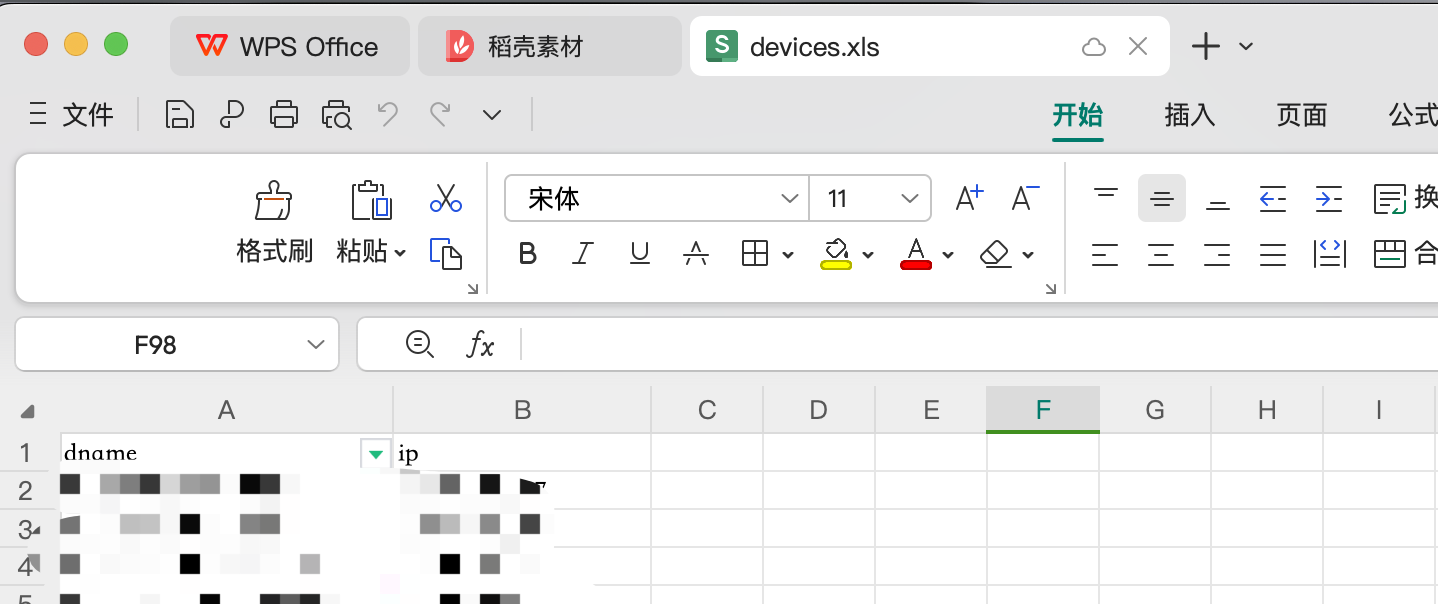Toggle Bold formatting
The image size is (1438, 604).
point(528,254)
